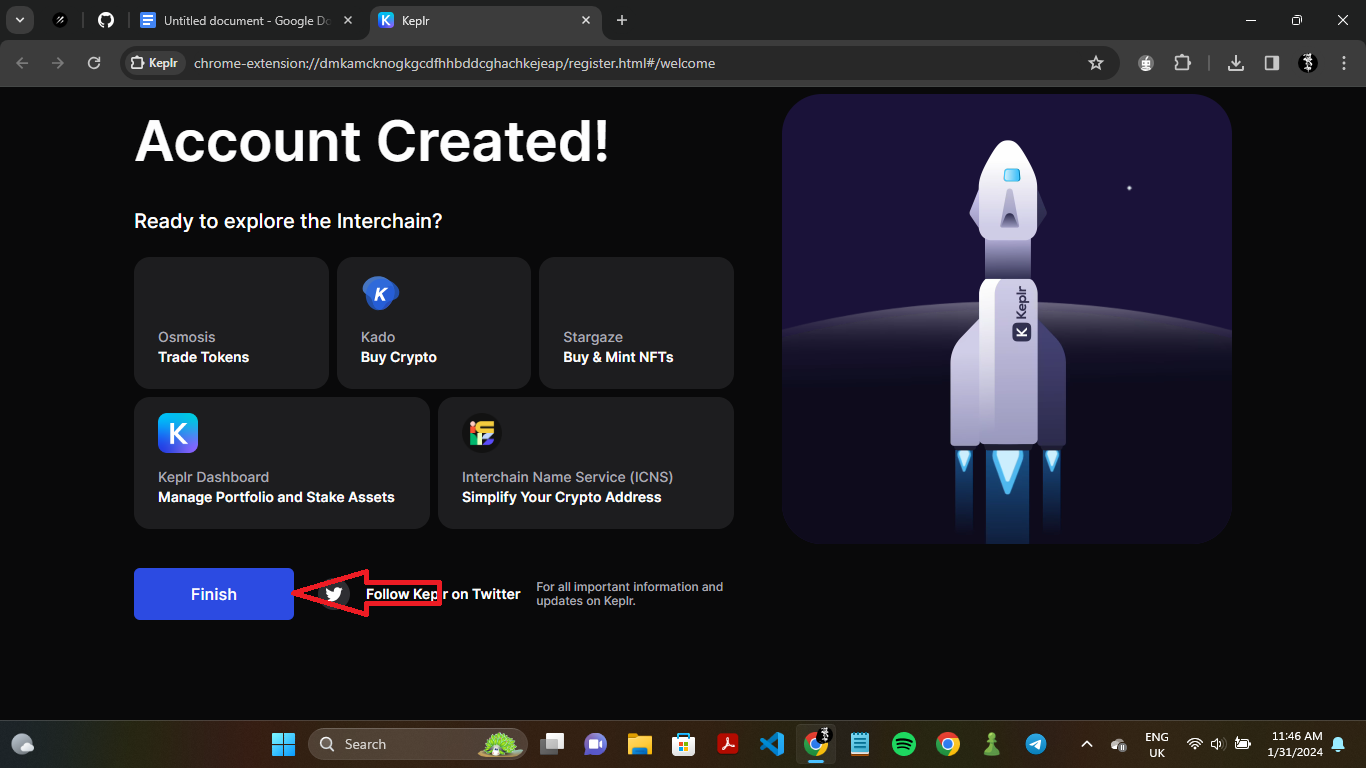1366x768 pixels.
Task: Open the Keplr Dashboard card
Action: tap(282, 463)
